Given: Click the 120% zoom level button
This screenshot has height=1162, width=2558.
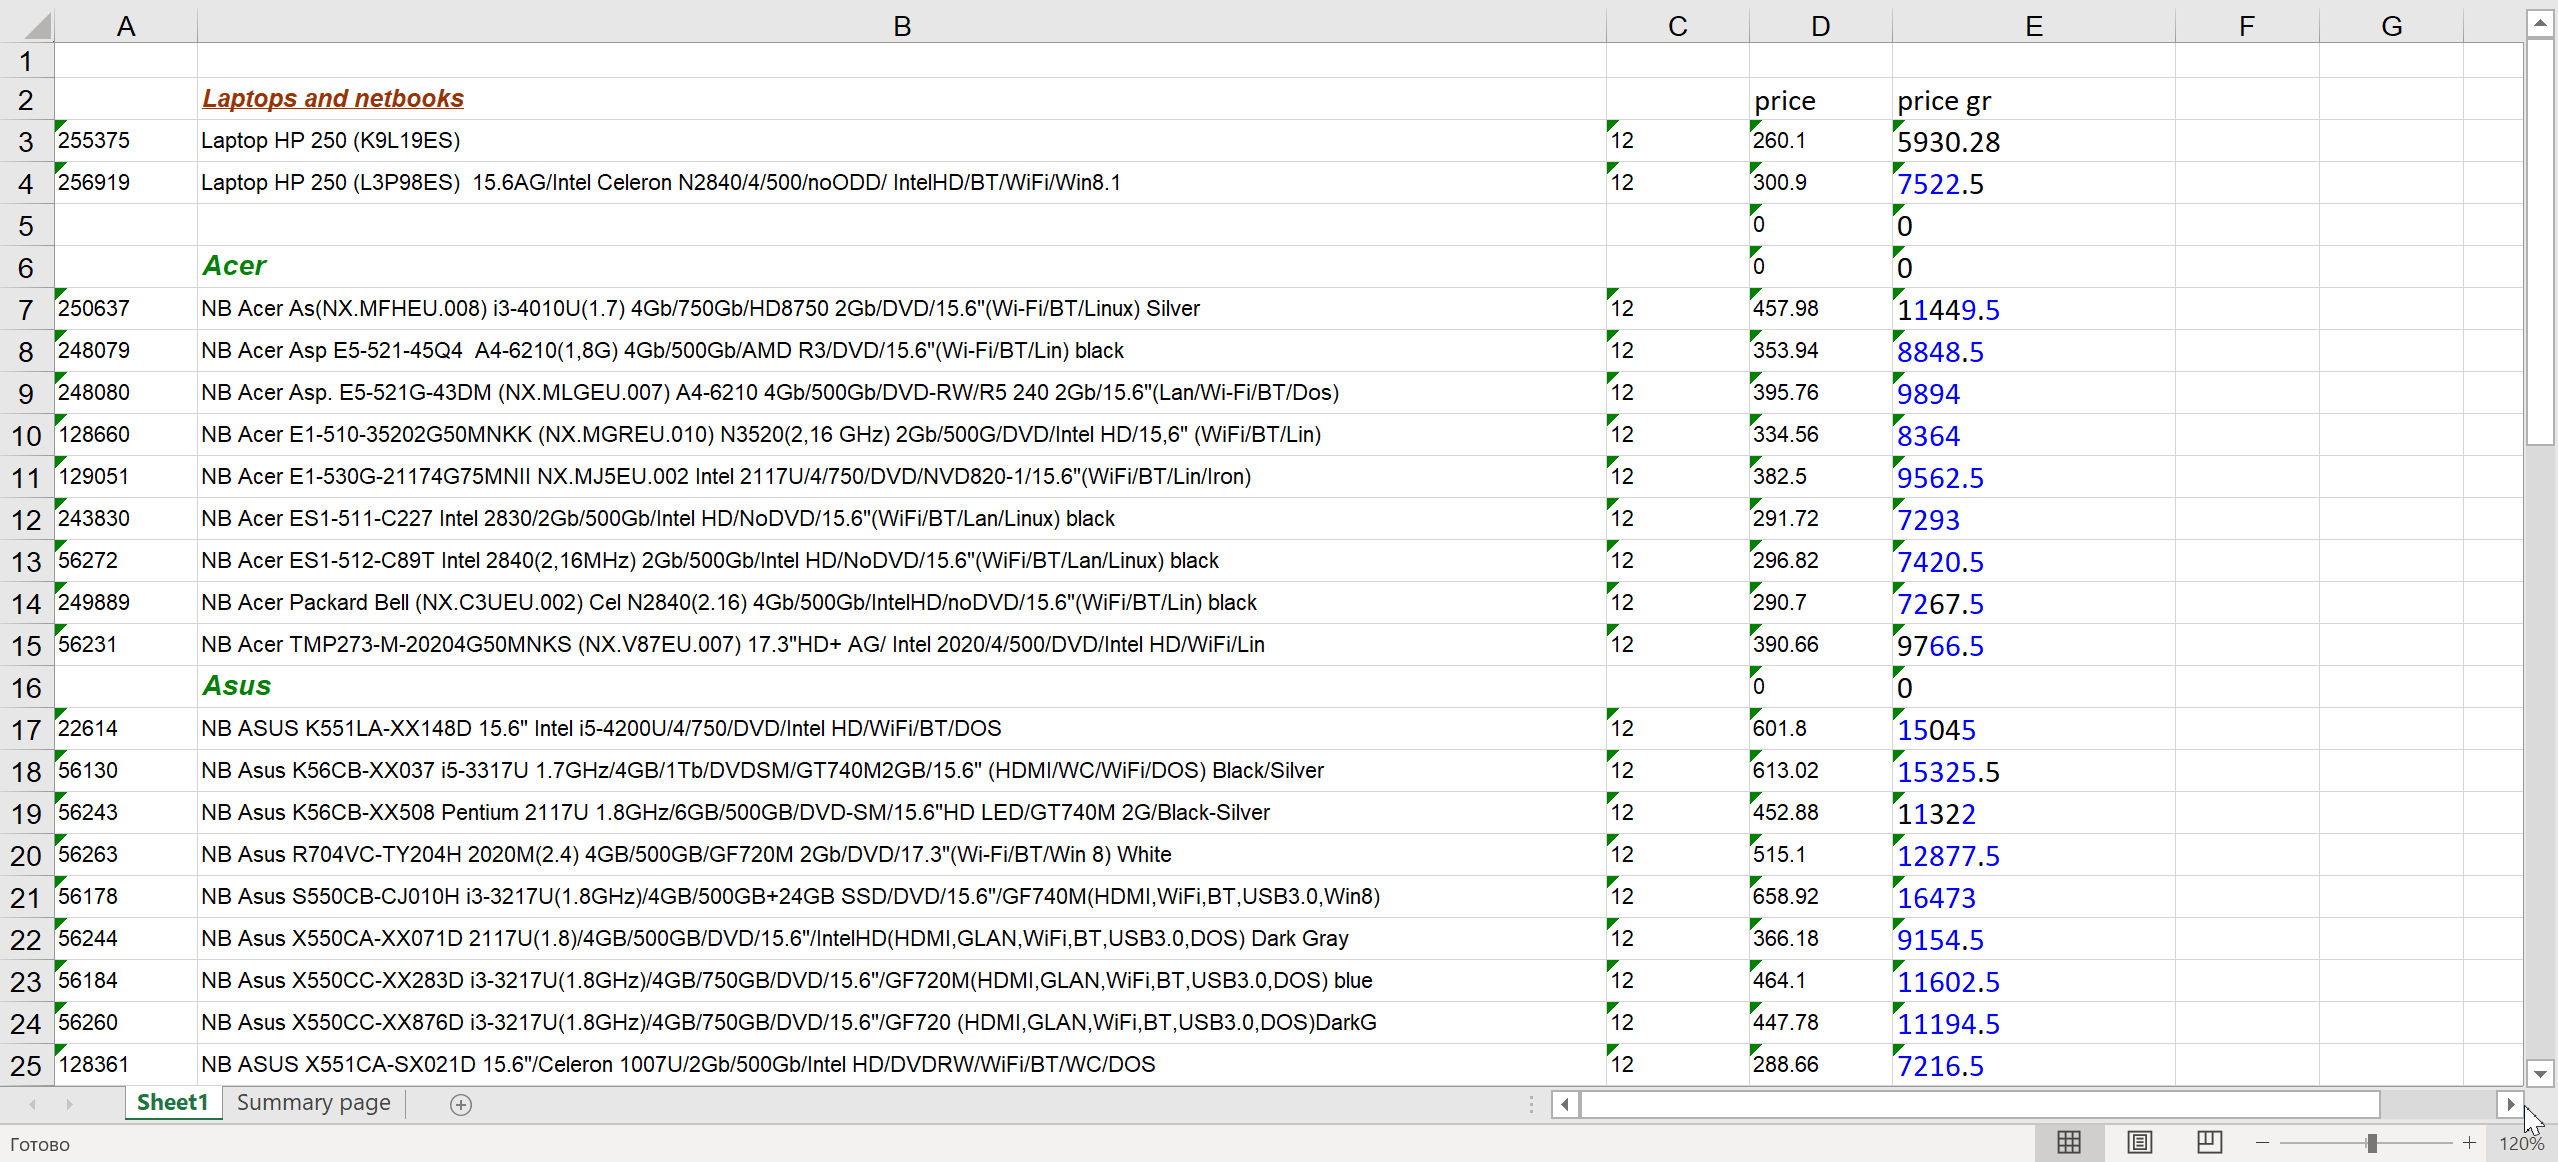Looking at the screenshot, I should point(2521,1143).
